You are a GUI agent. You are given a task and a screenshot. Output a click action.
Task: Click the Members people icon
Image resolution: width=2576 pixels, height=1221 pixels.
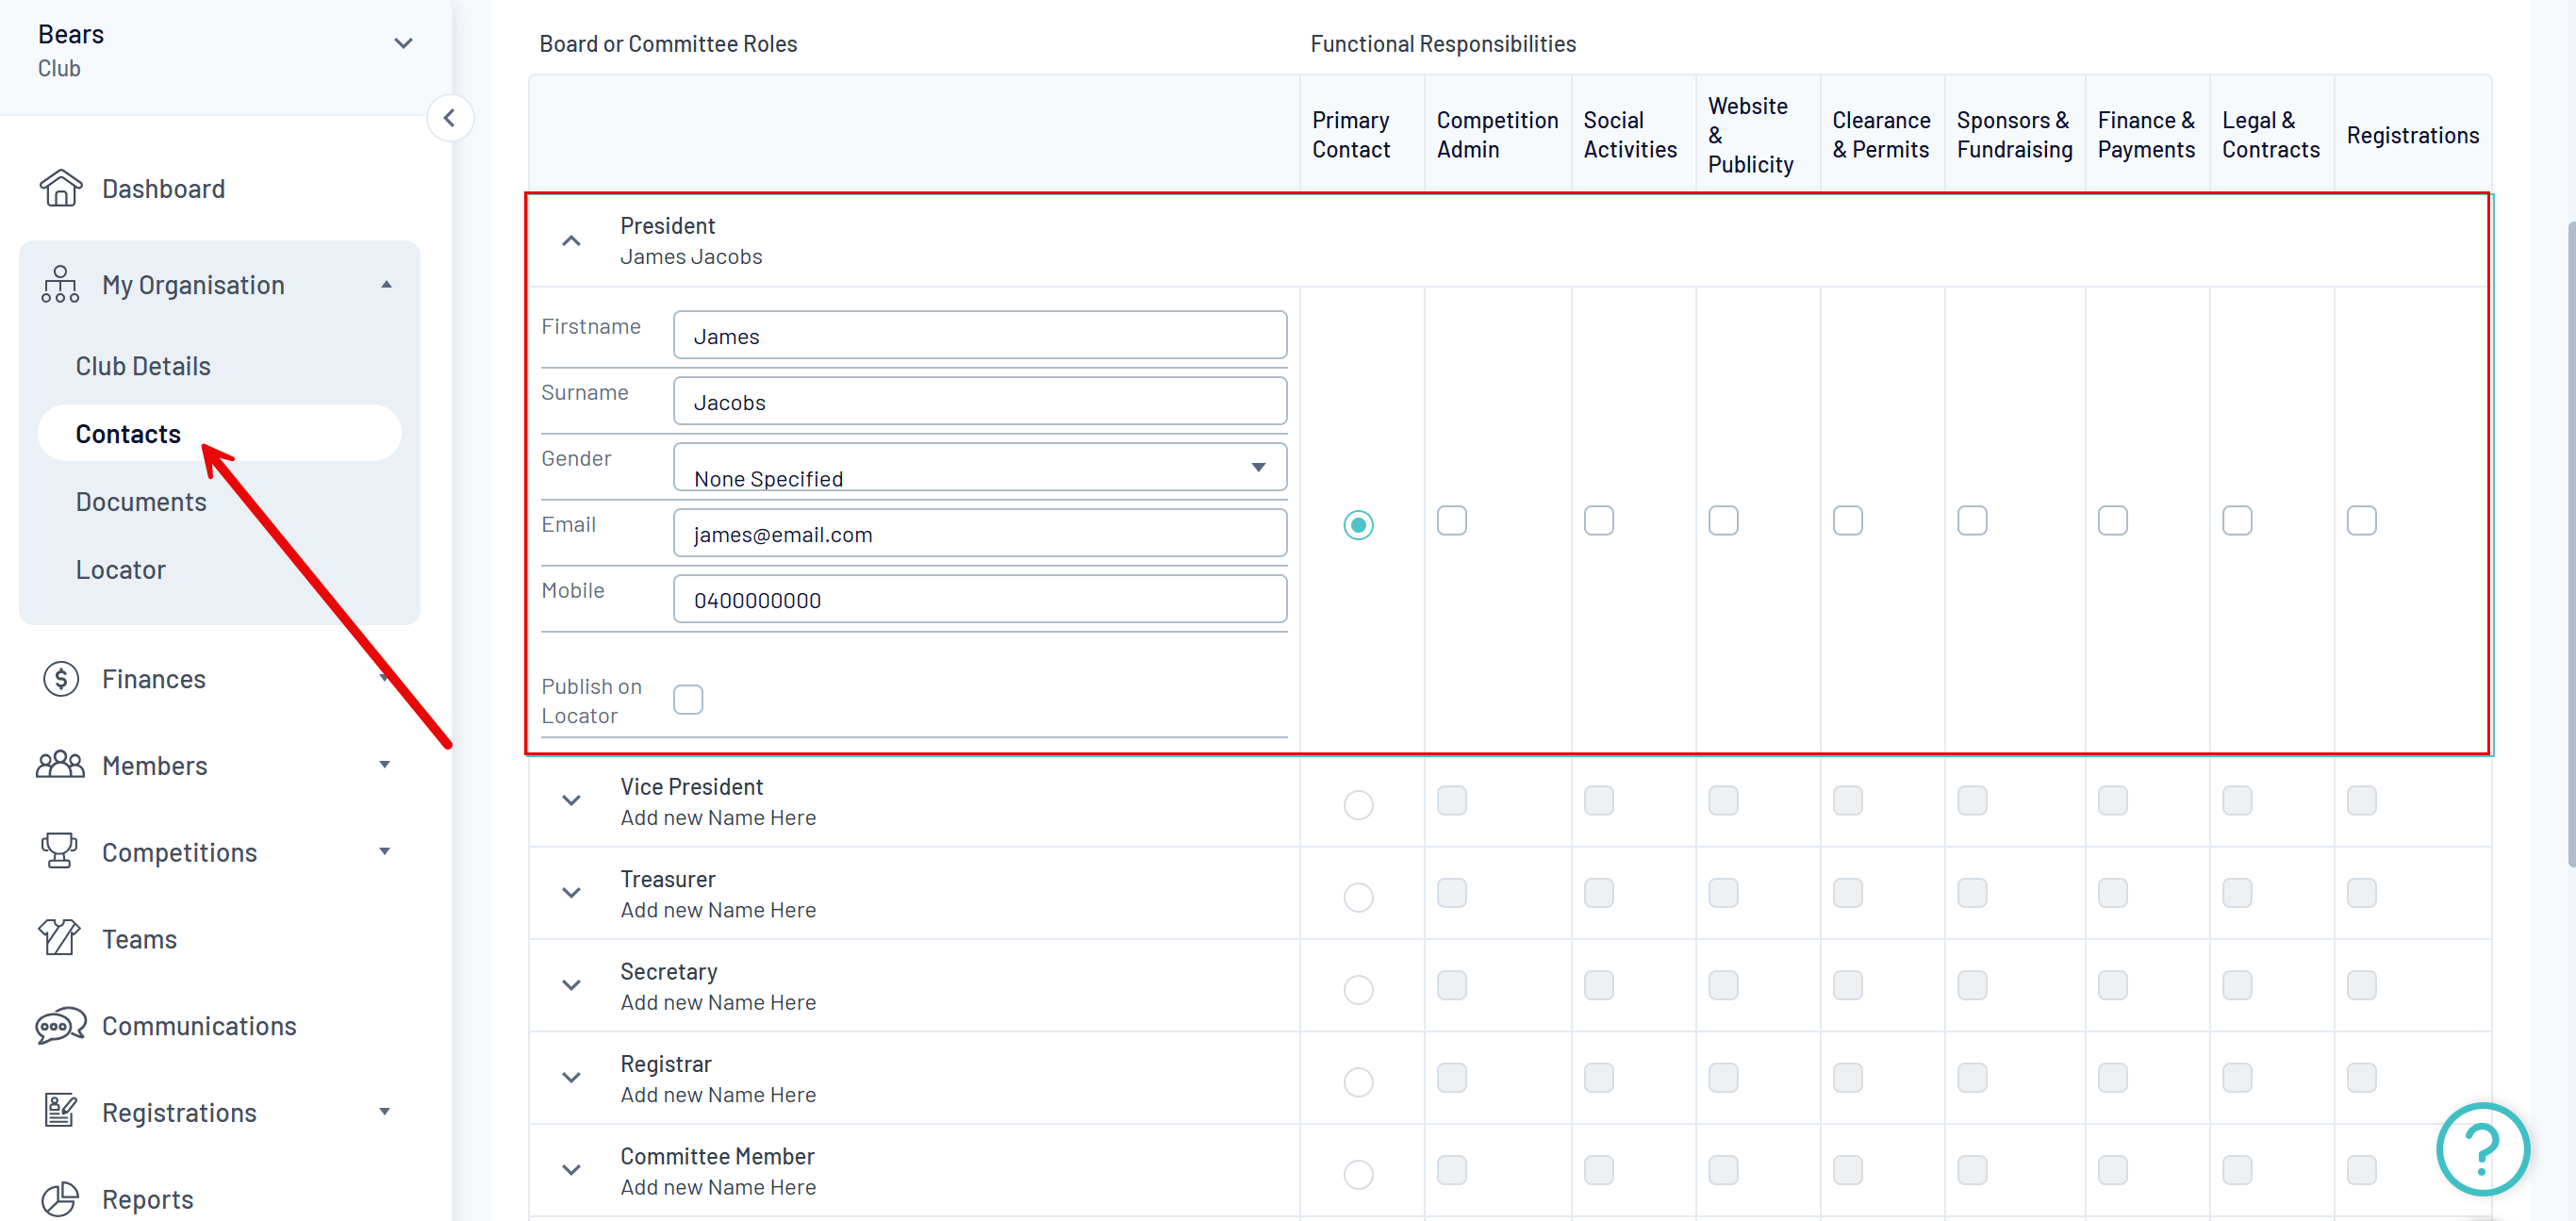[60, 765]
